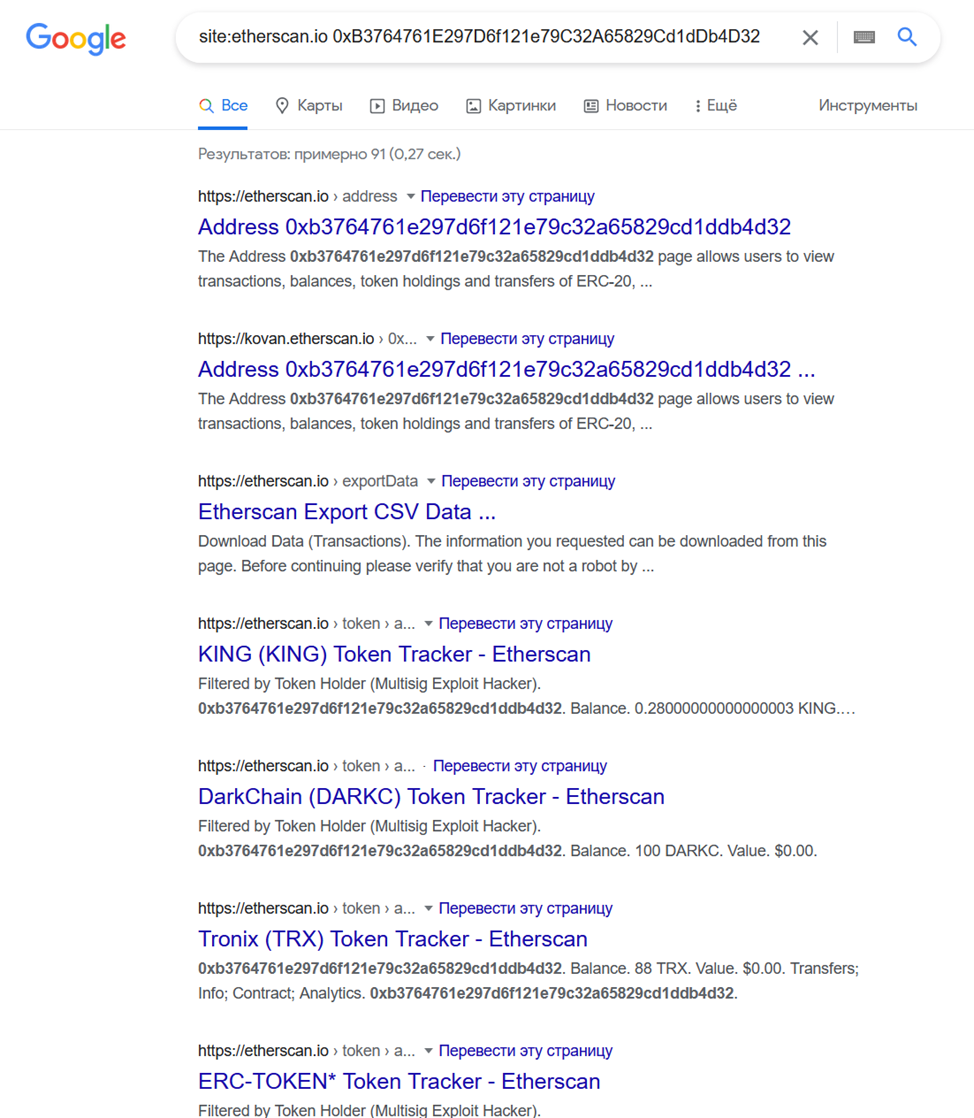Clear the search query with the X icon
Image resolution: width=974 pixels, height=1118 pixels.
pos(810,36)
